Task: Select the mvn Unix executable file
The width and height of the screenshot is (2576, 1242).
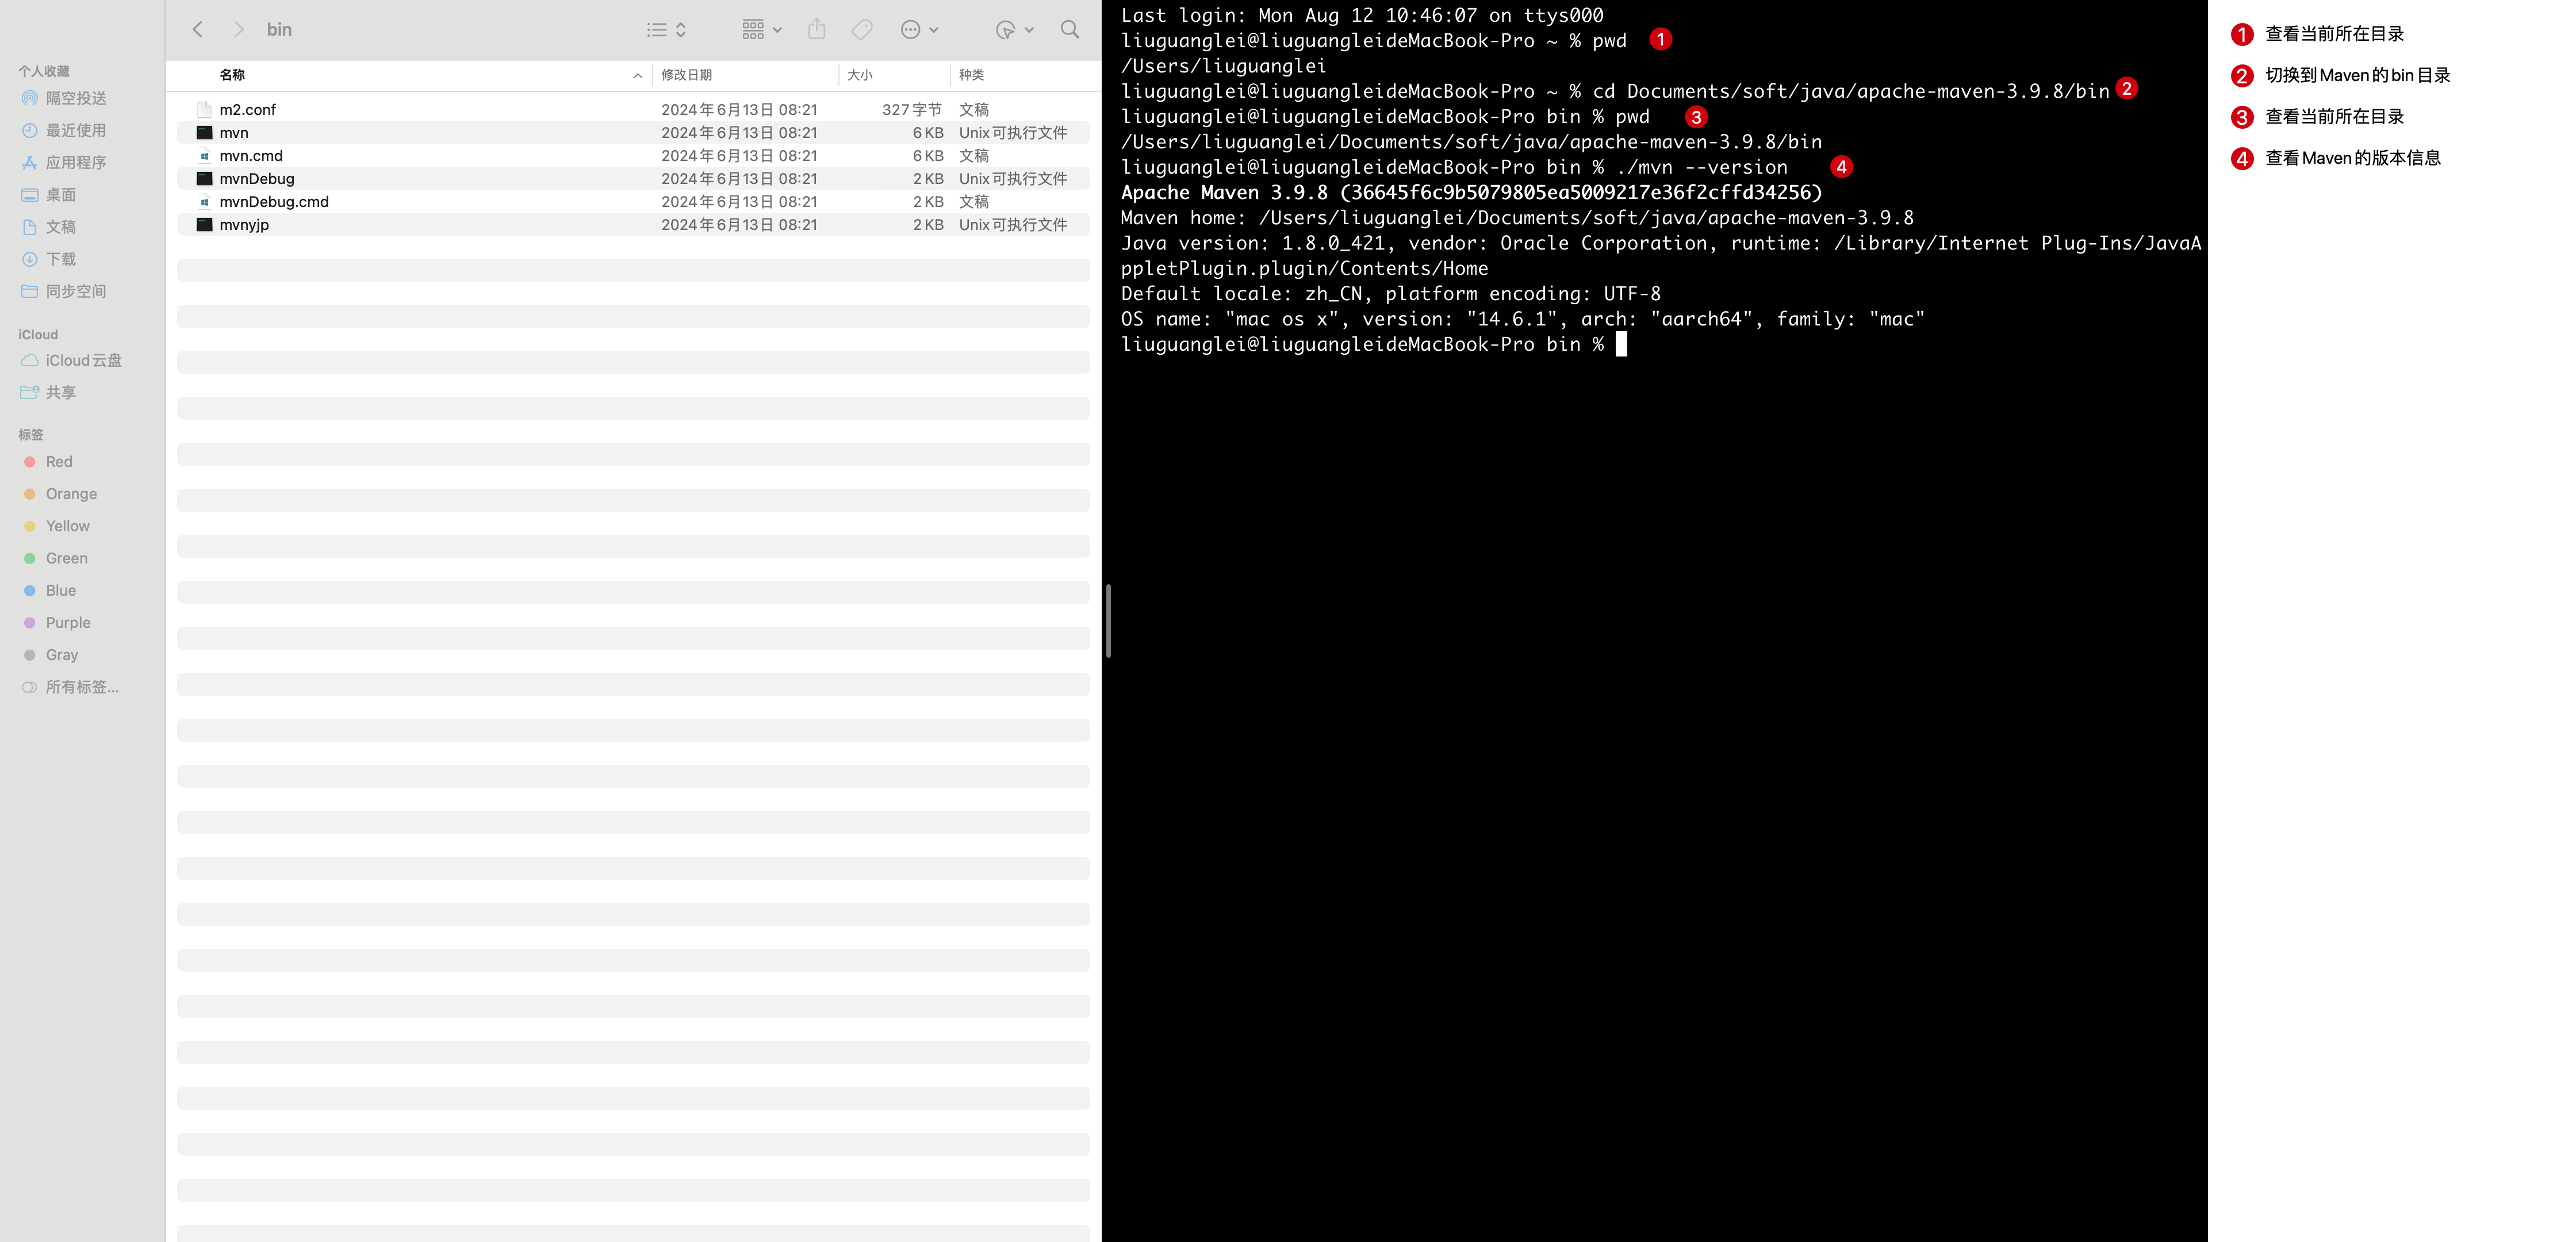Action: tap(234, 132)
